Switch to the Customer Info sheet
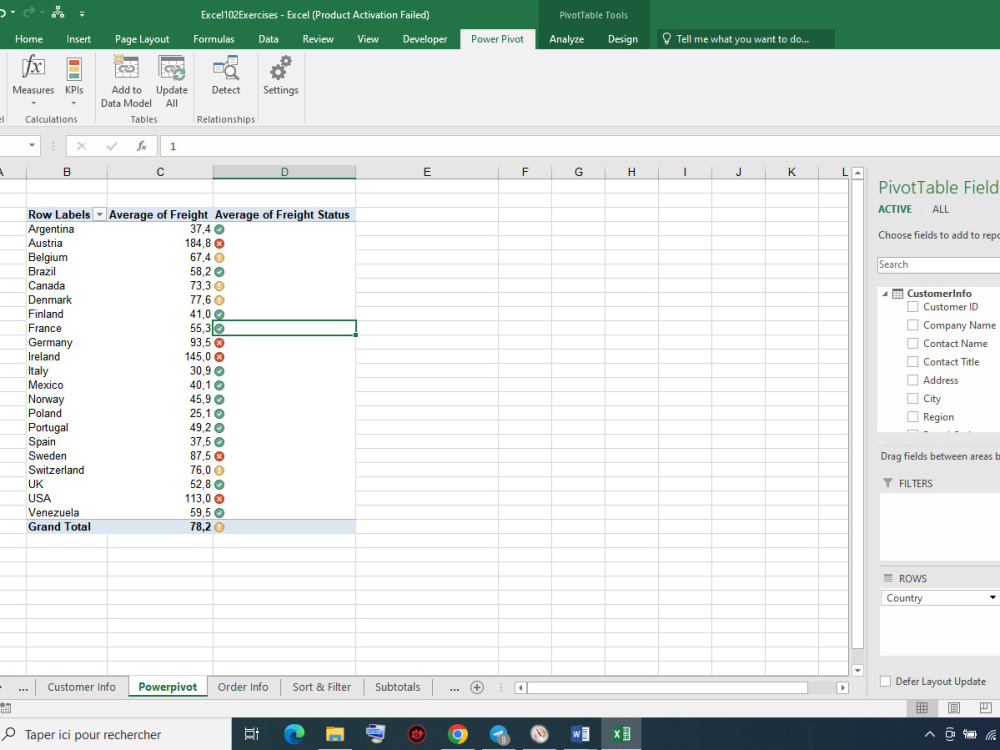 coord(82,687)
